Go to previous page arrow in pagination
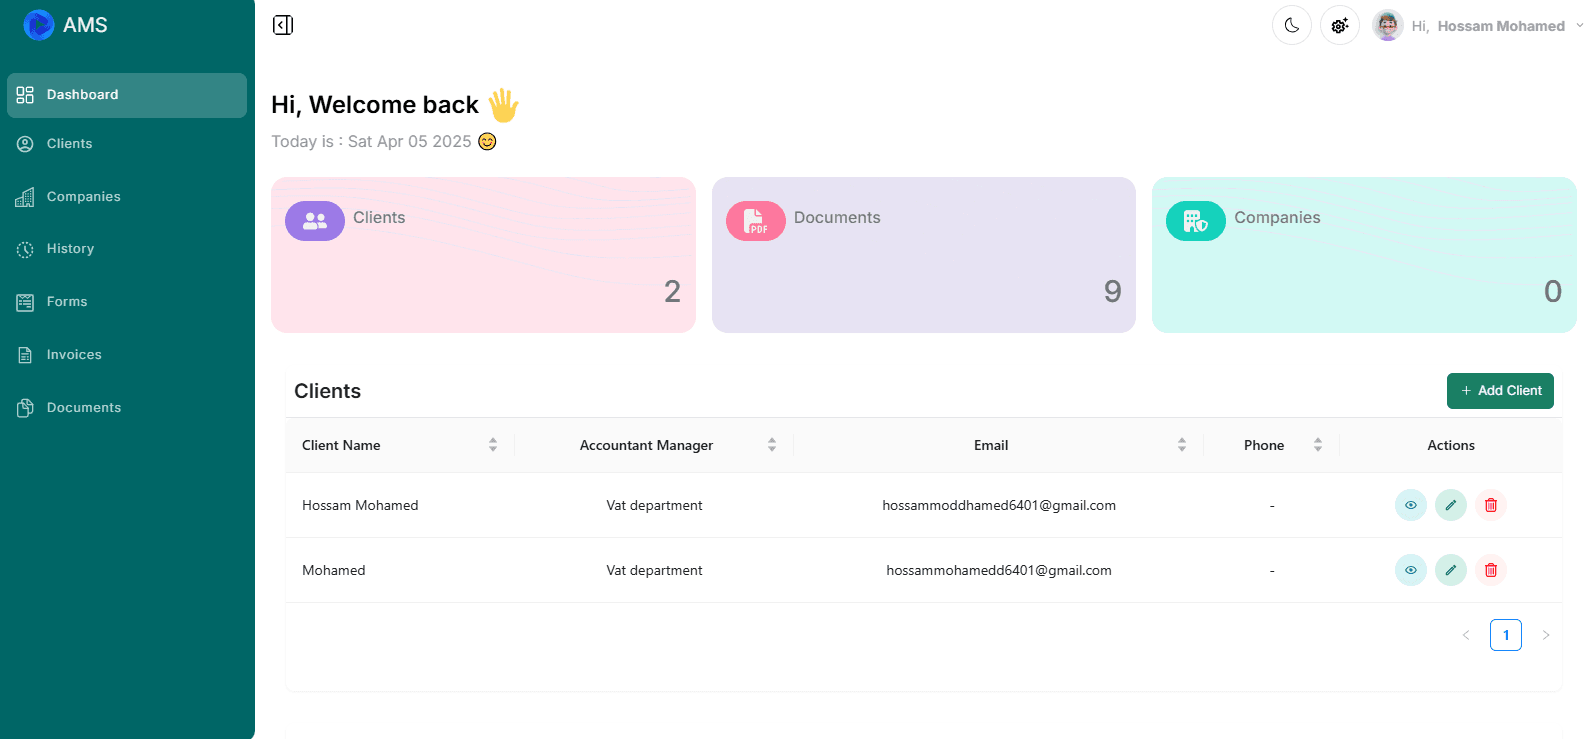1593x739 pixels. (1466, 635)
